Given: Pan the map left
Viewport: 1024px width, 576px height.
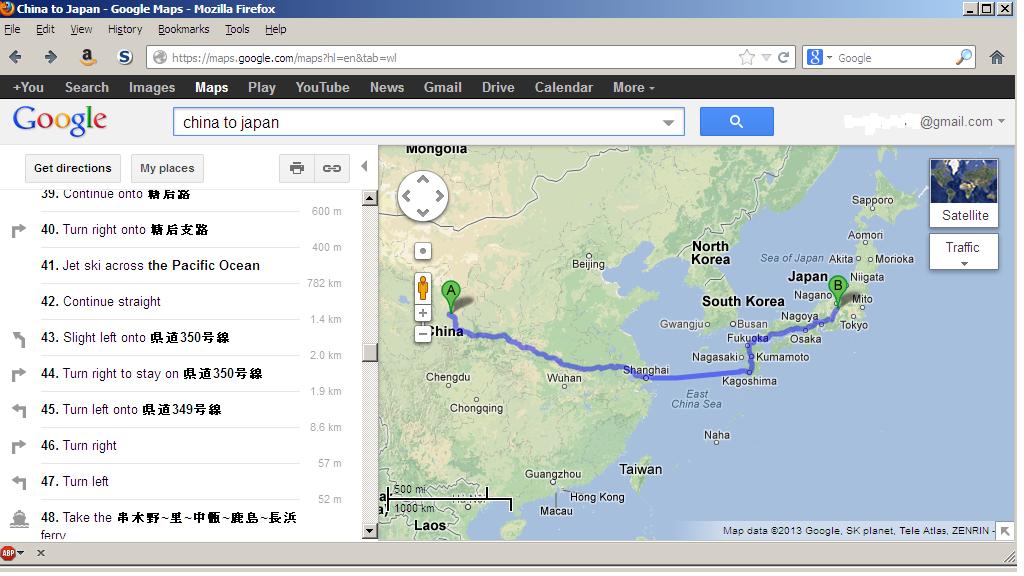Looking at the screenshot, I should (x=406, y=196).
